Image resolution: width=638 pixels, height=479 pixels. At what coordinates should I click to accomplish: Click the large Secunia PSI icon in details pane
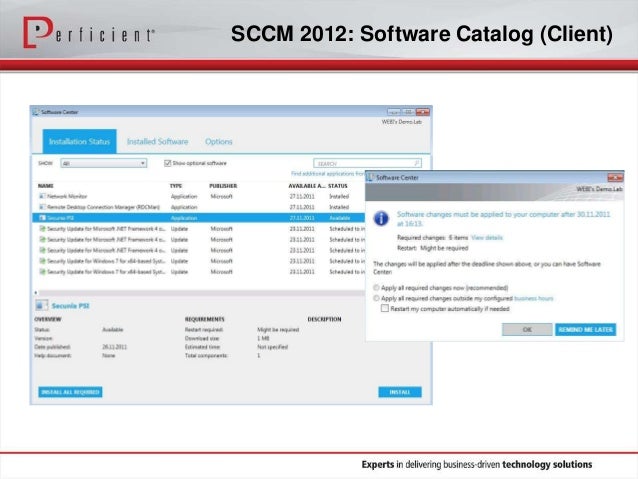(41, 305)
